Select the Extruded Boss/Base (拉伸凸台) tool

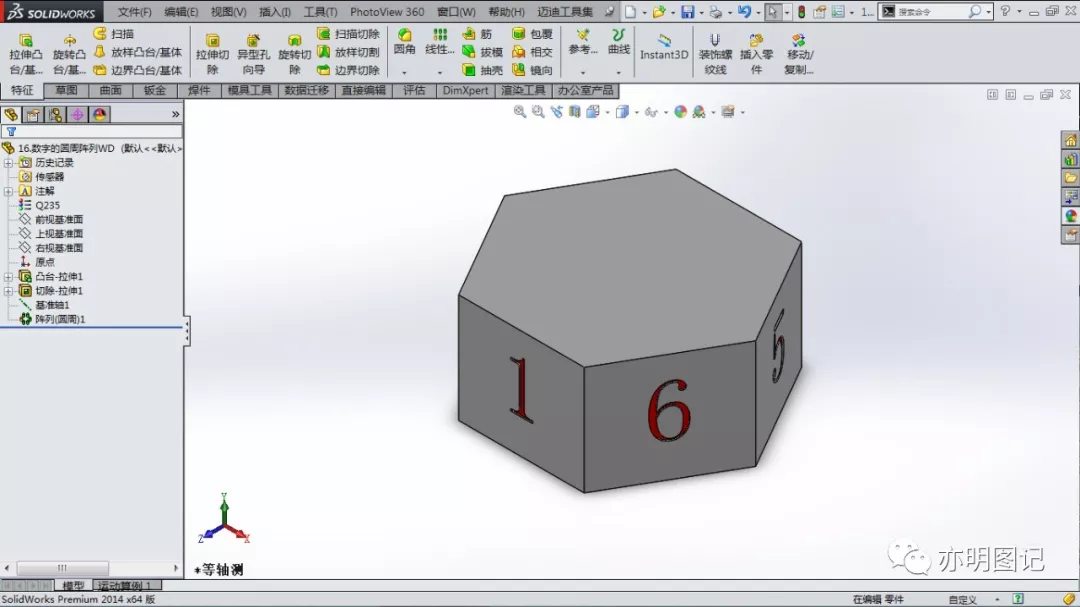click(x=25, y=53)
